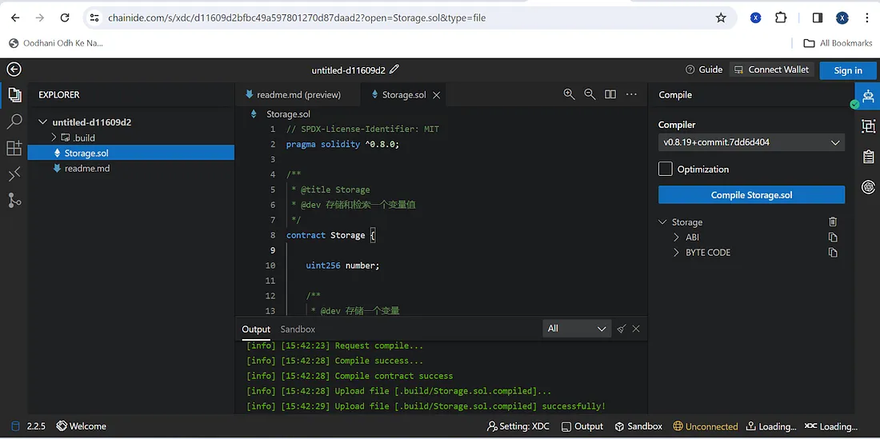880x439 pixels.
Task: Click the Sign in button
Action: coord(847,70)
